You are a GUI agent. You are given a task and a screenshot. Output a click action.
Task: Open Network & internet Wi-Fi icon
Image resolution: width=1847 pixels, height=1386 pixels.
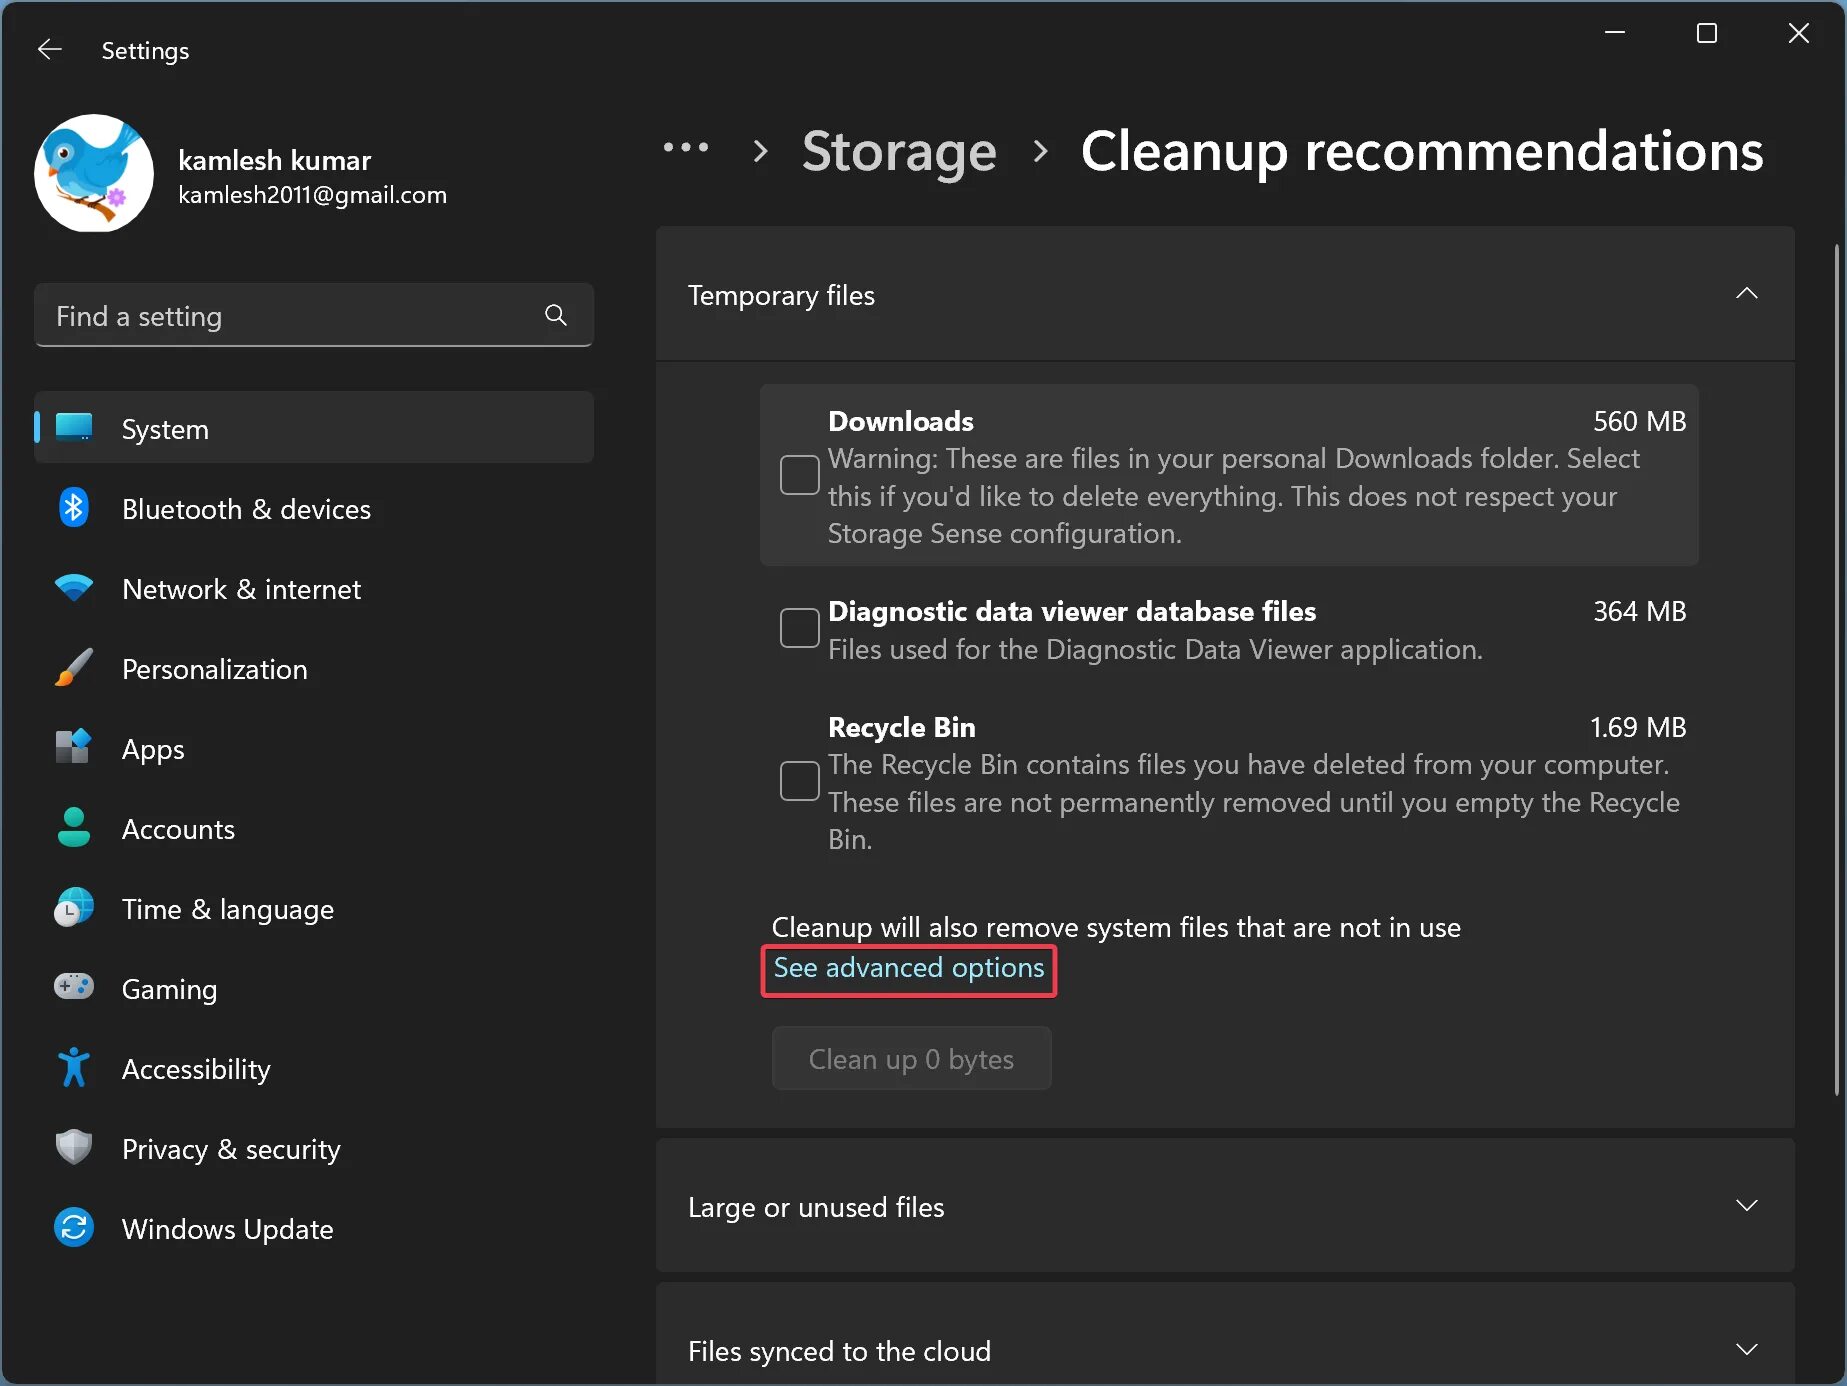pyautogui.click(x=74, y=589)
